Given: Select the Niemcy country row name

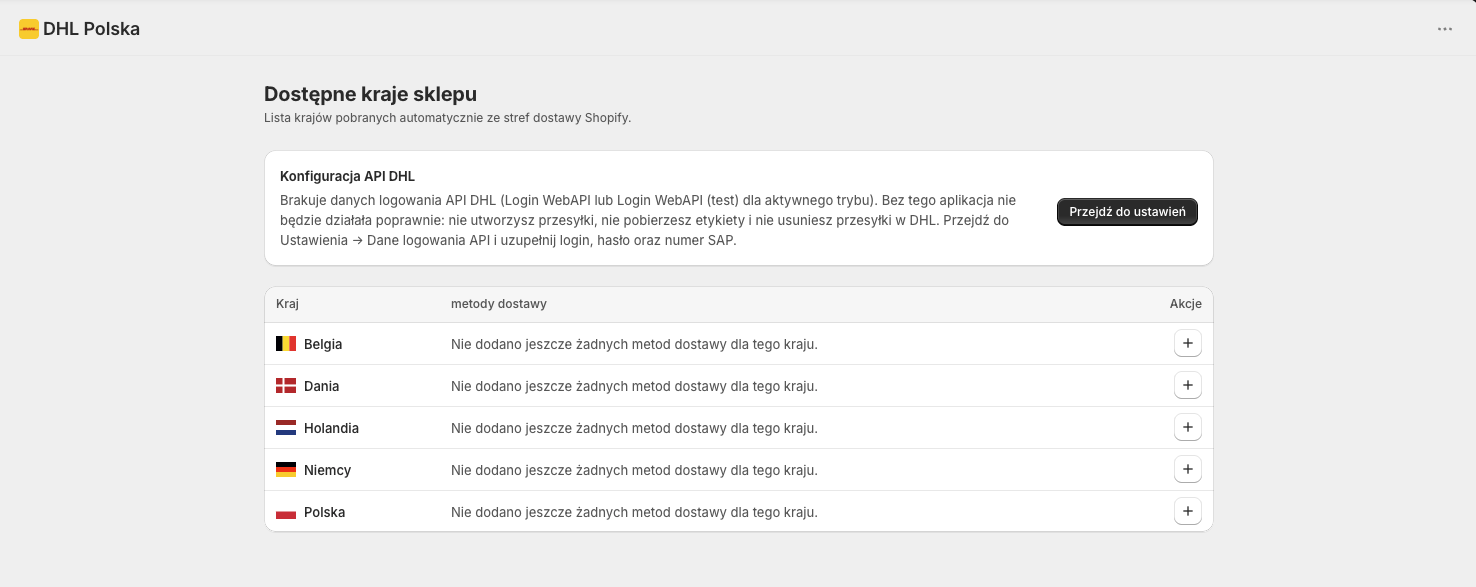Looking at the screenshot, I should 327,470.
